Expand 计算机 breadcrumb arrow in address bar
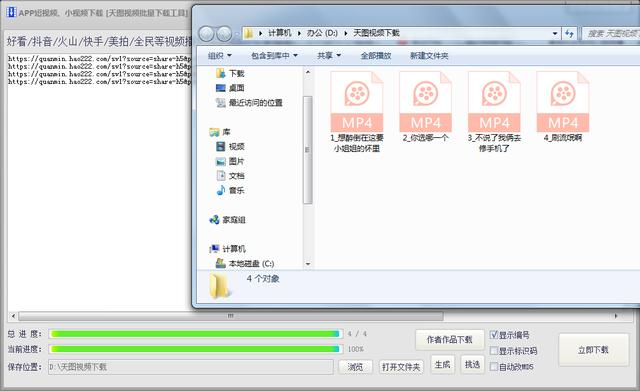The height and width of the screenshot is (391, 640). coord(299,33)
